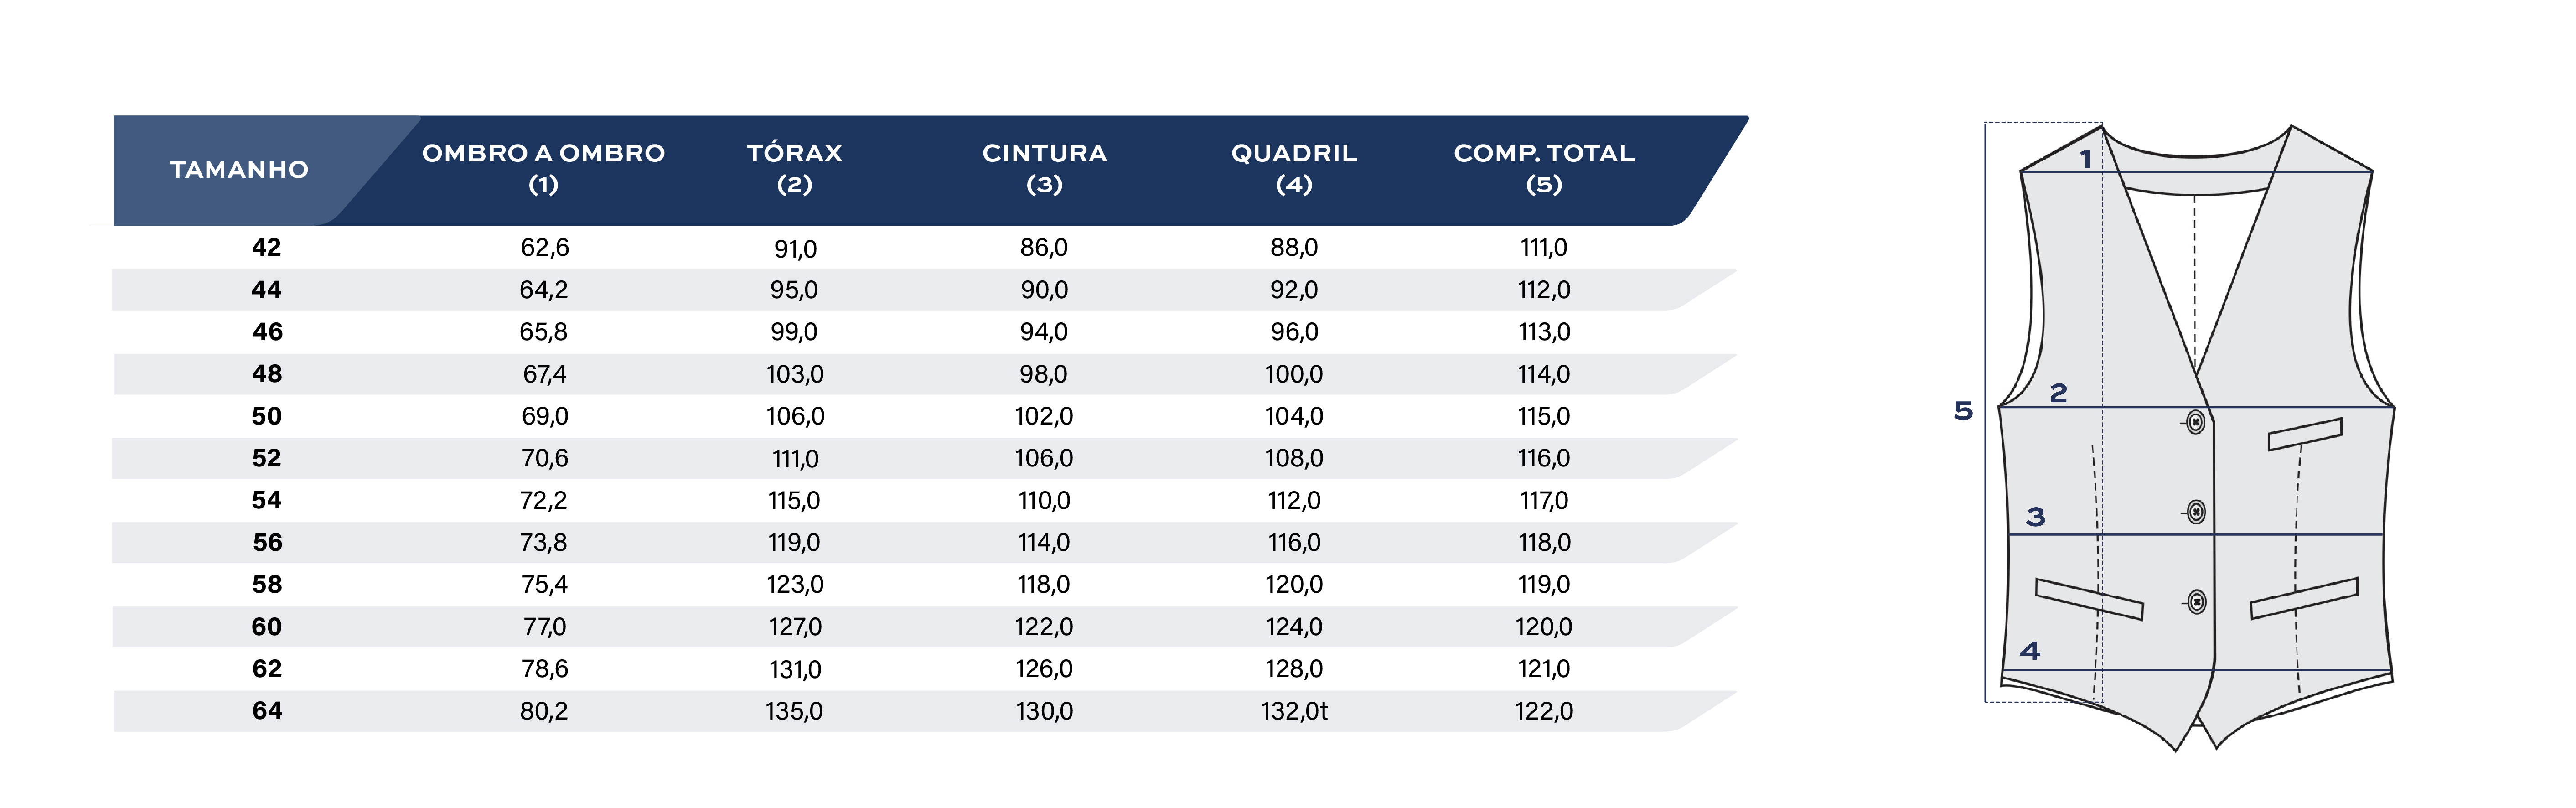
Task: Select size 64 row label
Action: (x=267, y=711)
